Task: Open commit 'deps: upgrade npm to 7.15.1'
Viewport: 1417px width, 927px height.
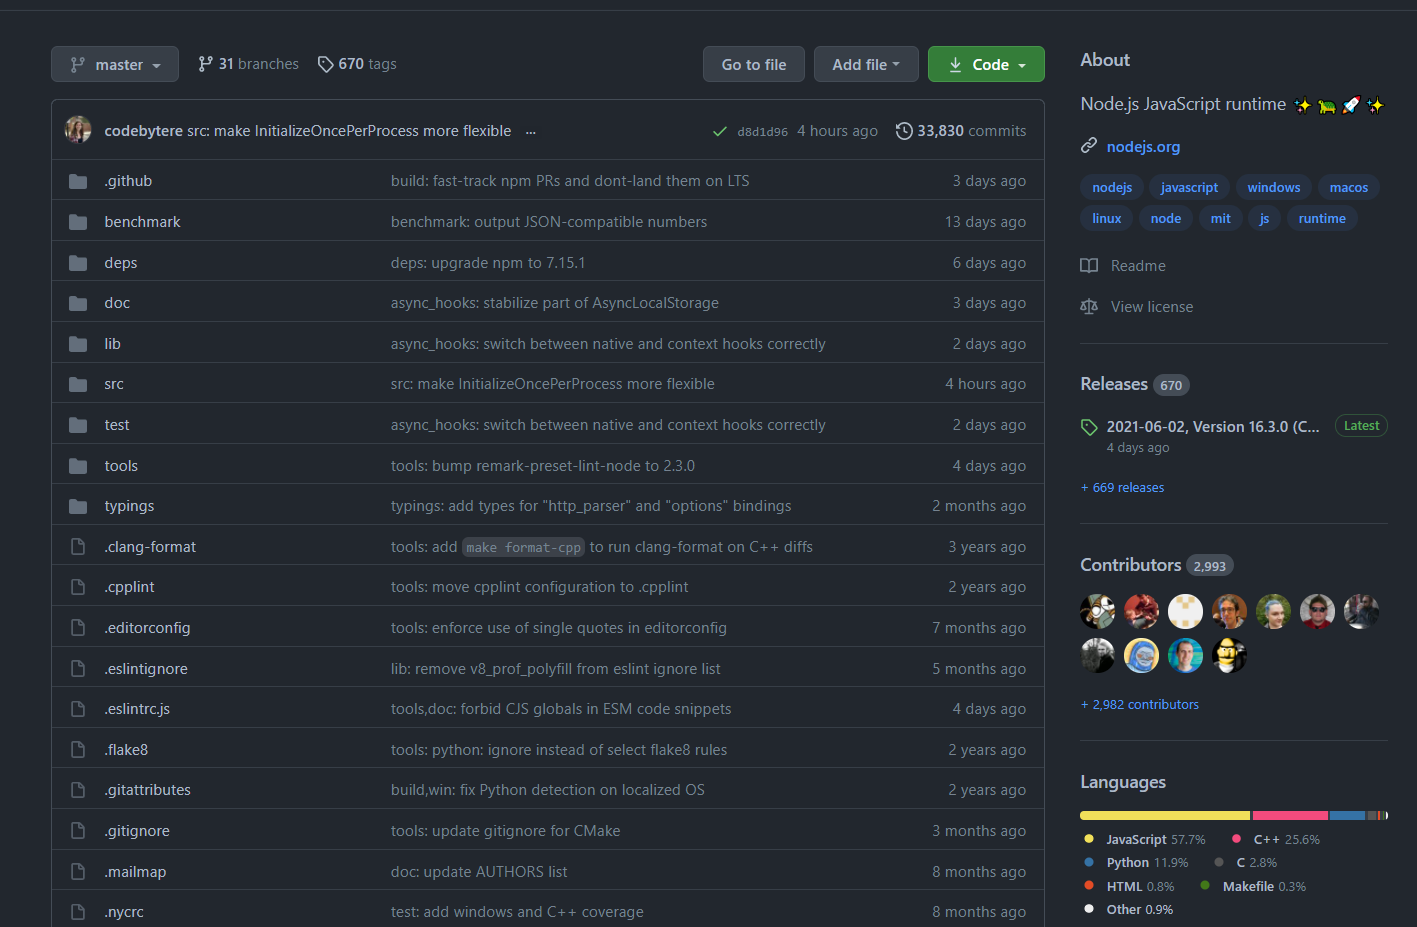Action: click(488, 263)
